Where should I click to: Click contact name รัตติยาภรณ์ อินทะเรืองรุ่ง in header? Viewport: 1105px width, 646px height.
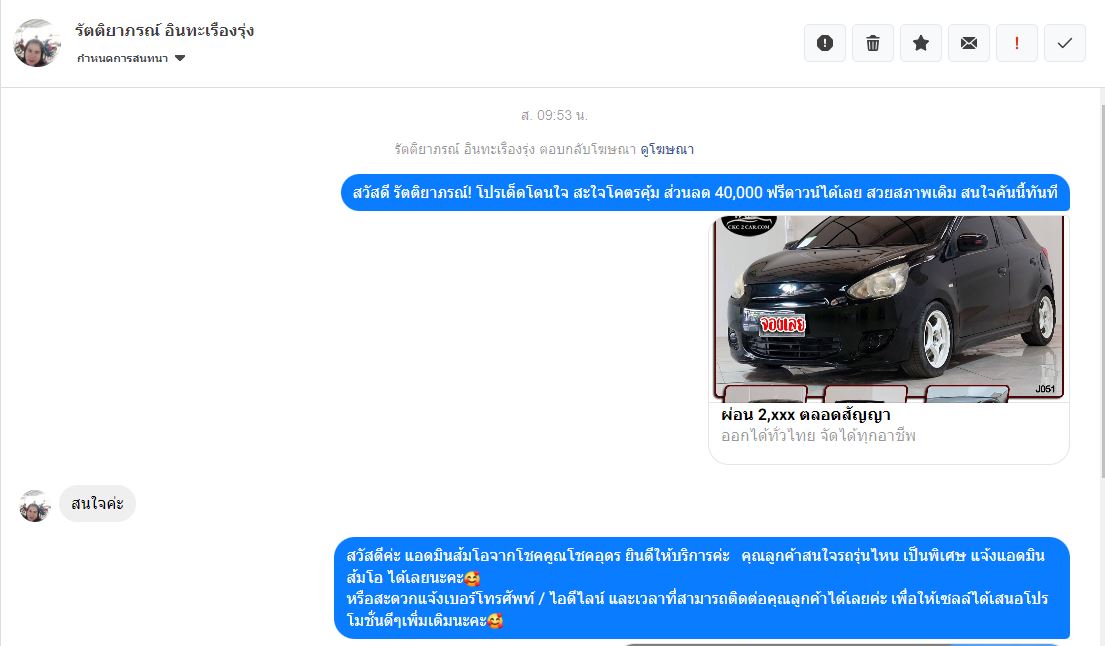pyautogui.click(x=164, y=31)
